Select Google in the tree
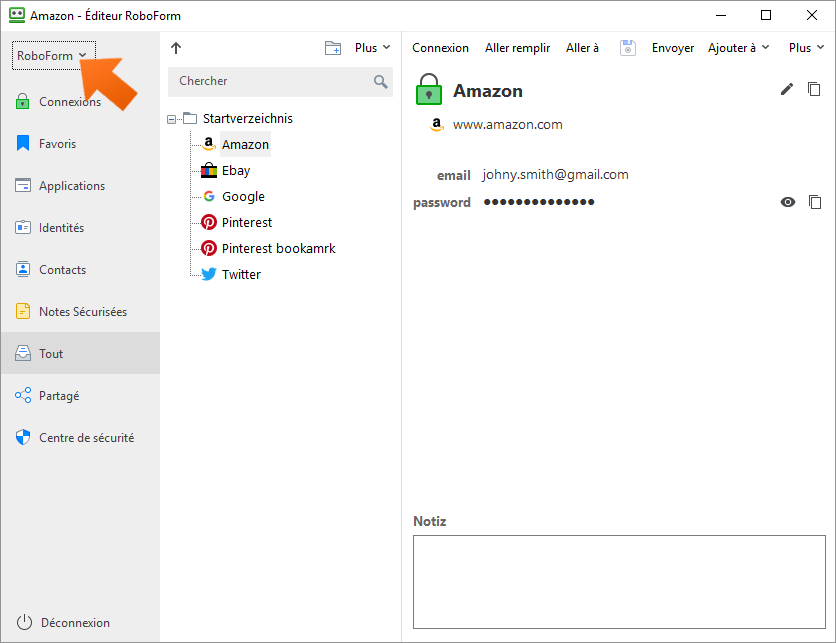836x643 pixels. pyautogui.click(x=243, y=197)
